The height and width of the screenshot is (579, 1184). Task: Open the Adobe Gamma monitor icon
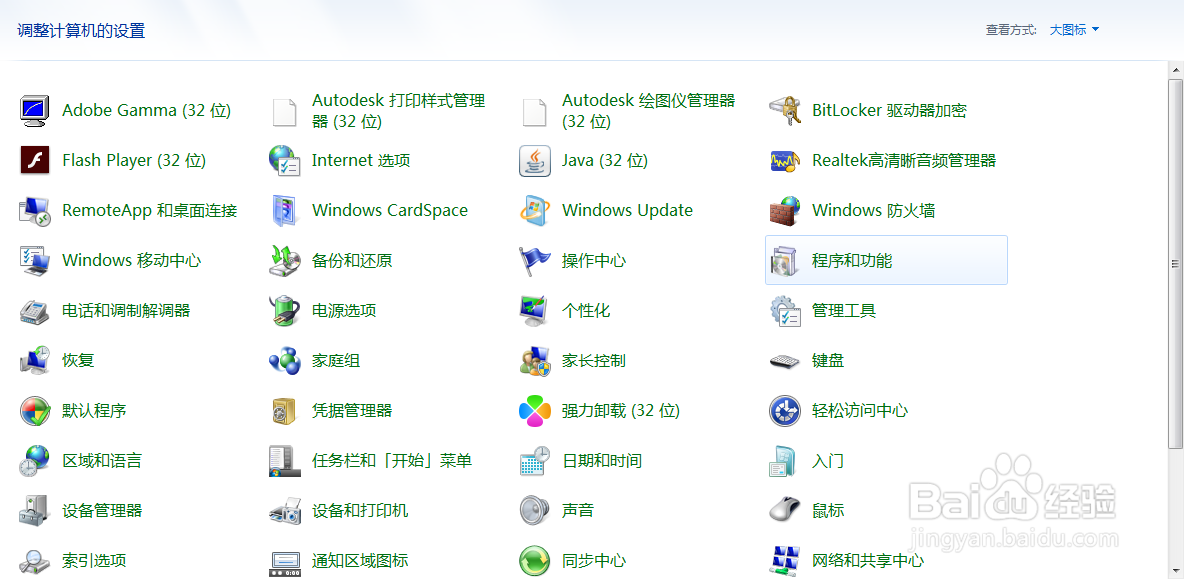34,110
